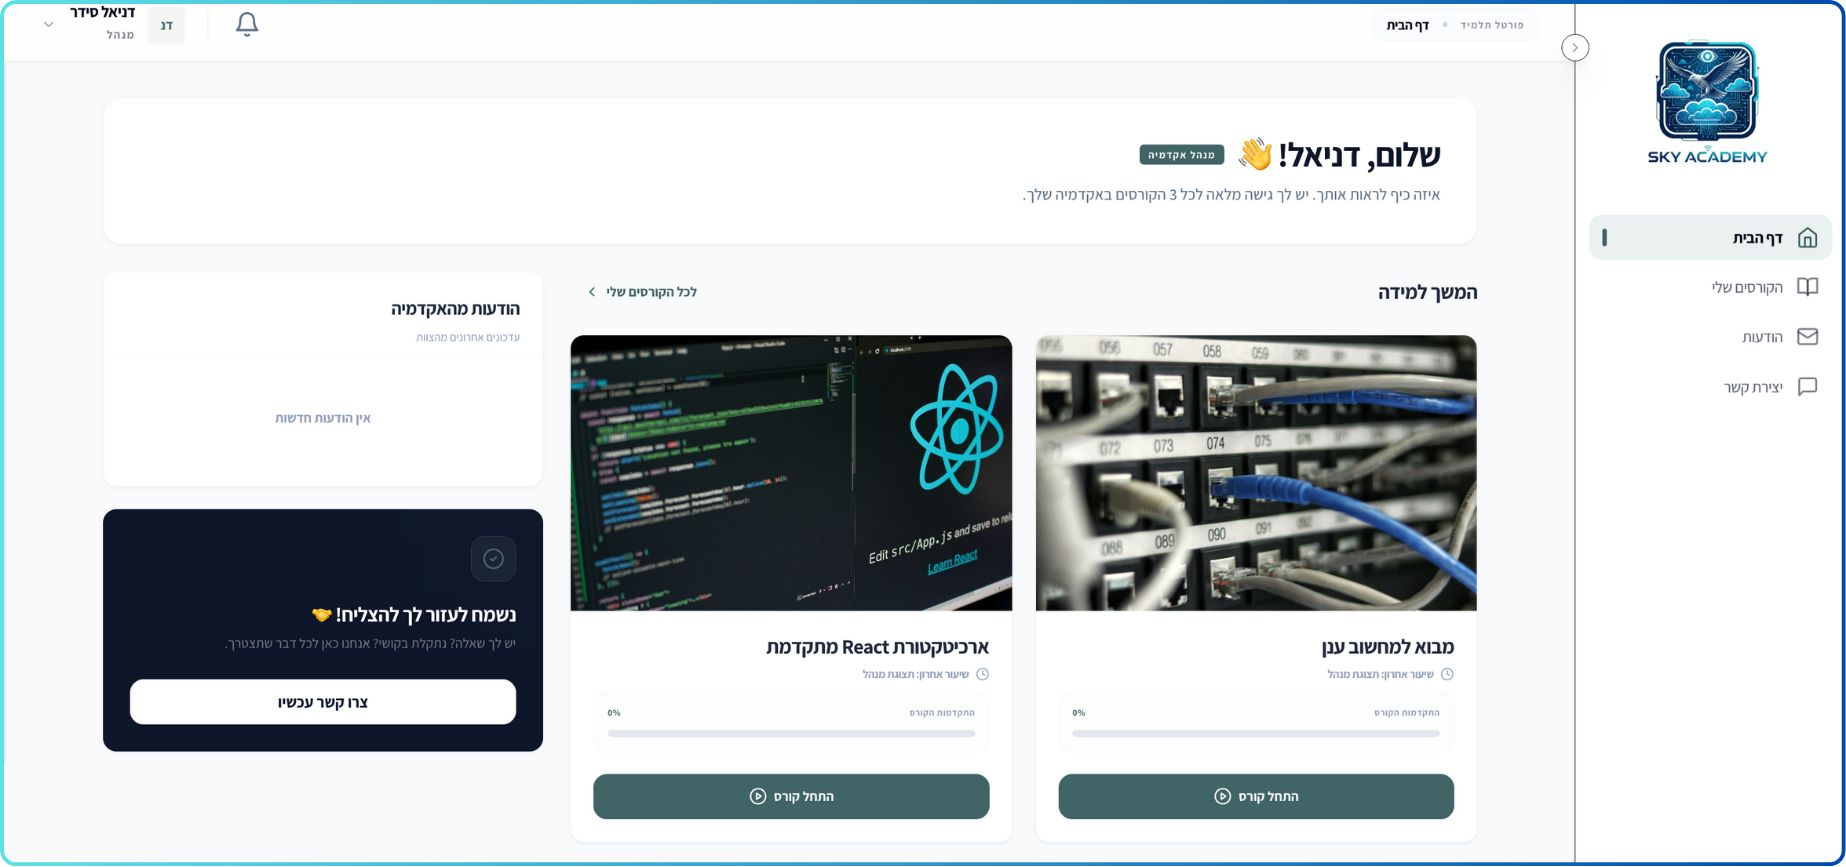
Task: Click the envelope messages icon
Action: pos(1806,337)
